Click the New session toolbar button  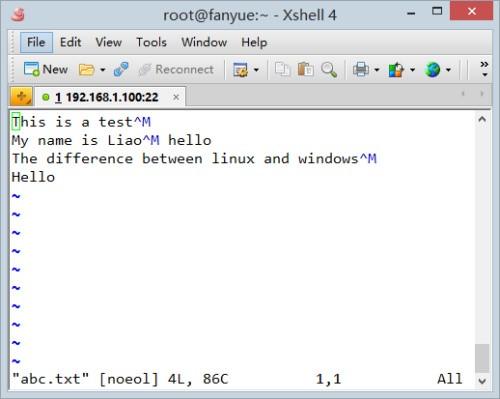tap(46, 70)
